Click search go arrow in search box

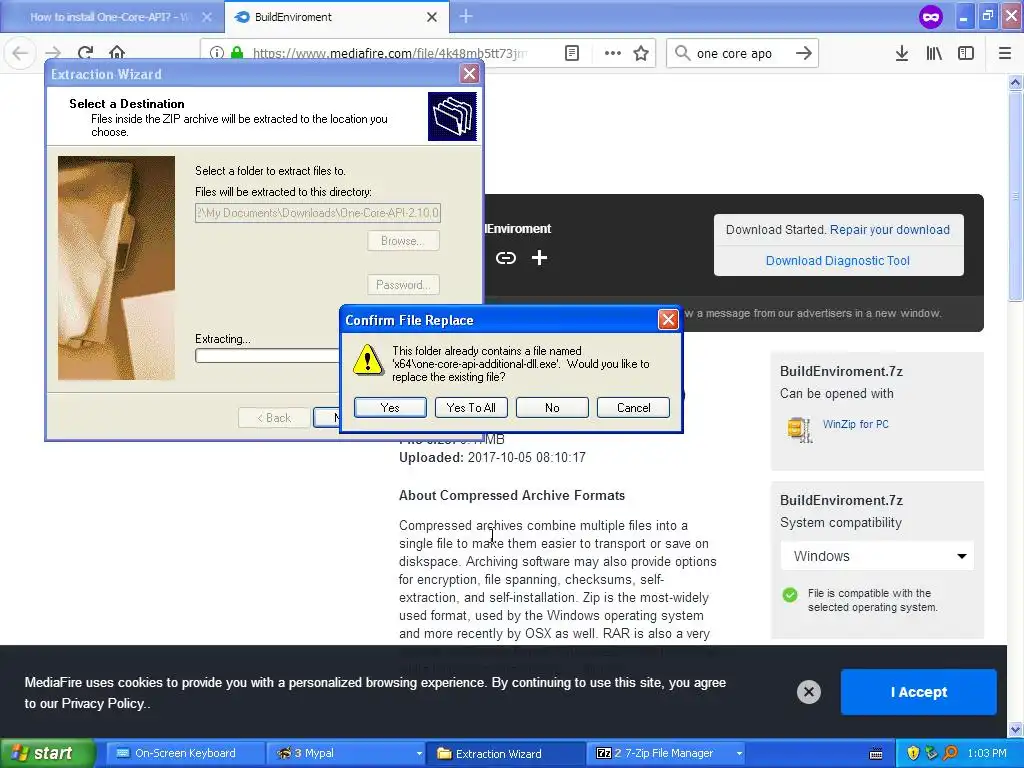coord(803,53)
